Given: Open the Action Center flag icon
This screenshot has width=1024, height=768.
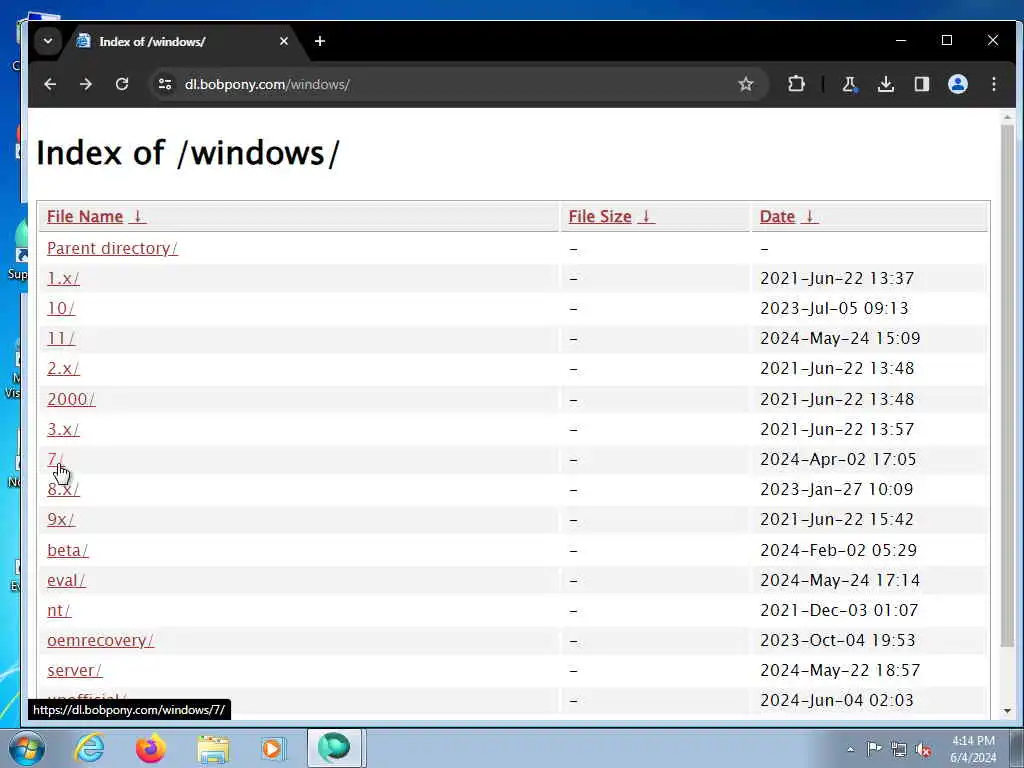Looking at the screenshot, I should 874,749.
